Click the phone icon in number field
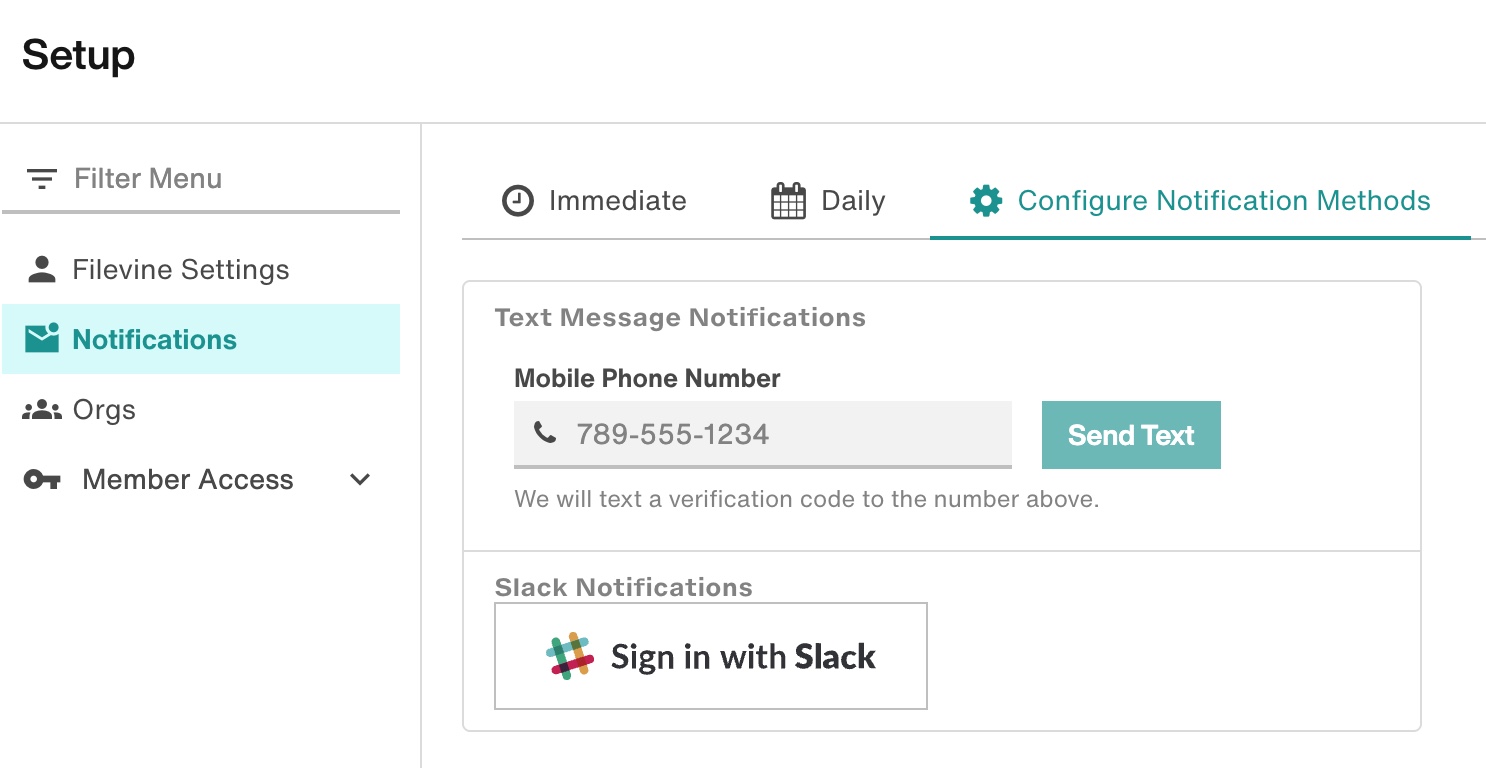 545,433
